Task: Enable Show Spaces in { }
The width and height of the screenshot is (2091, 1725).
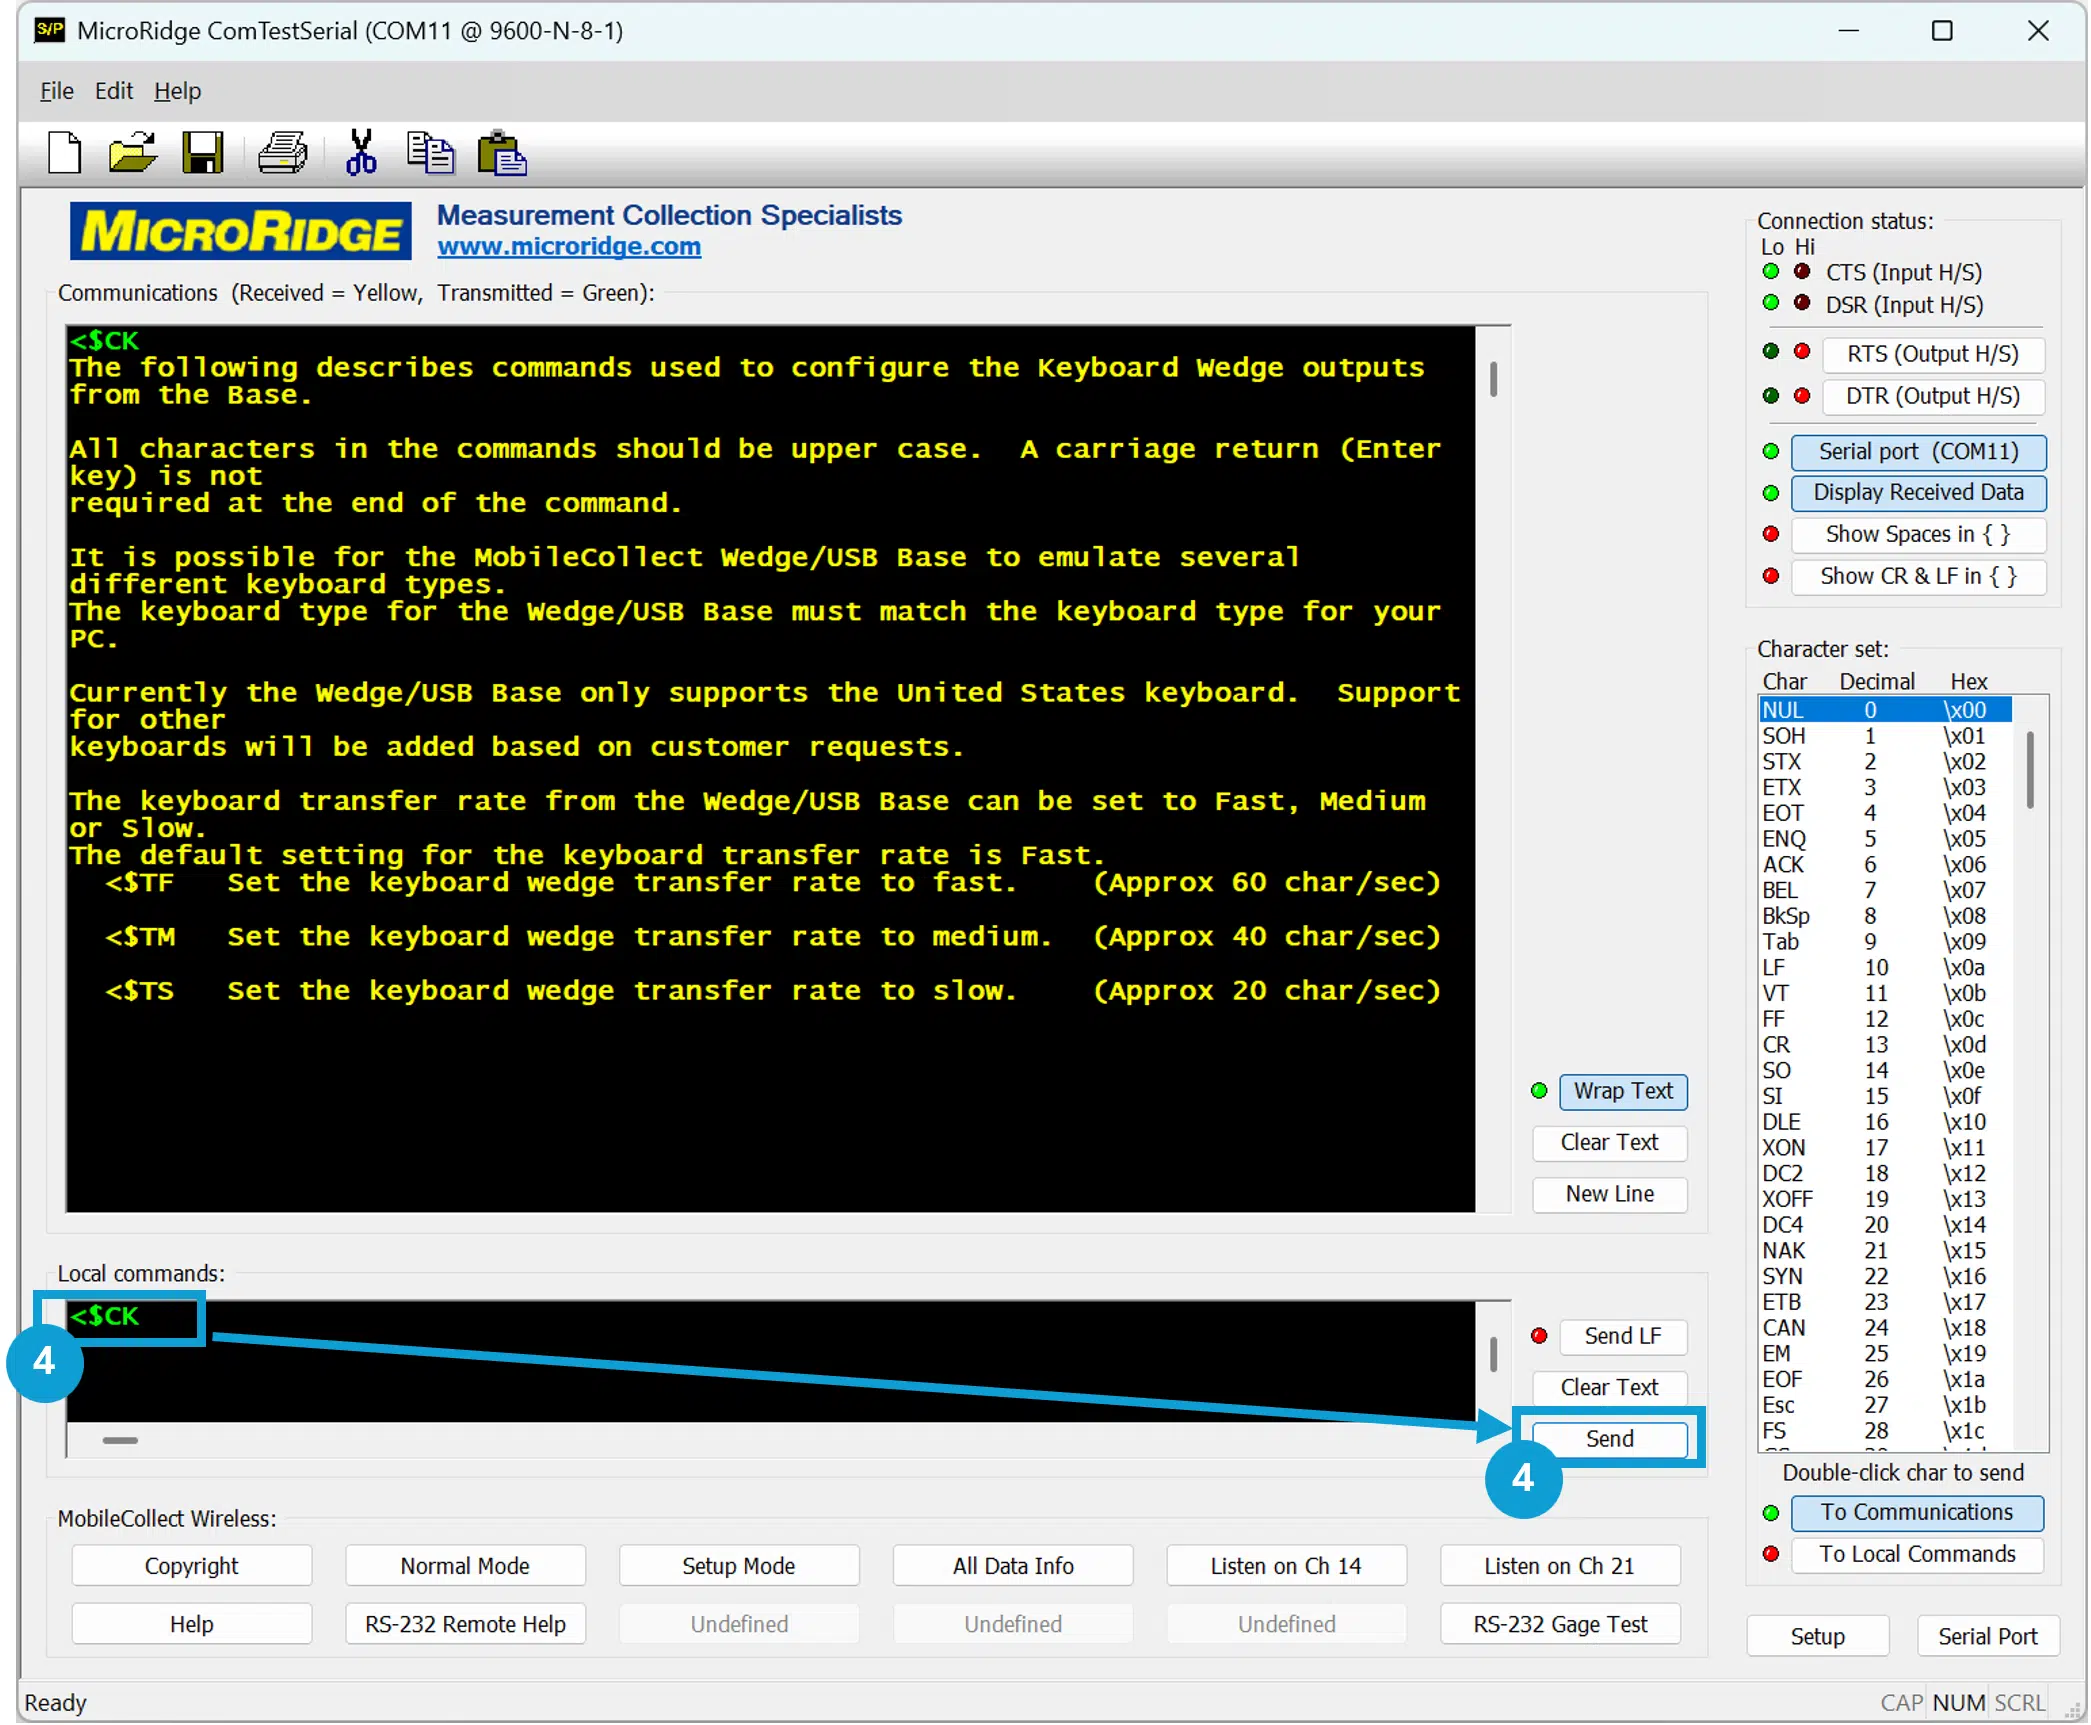Action: click(1918, 534)
